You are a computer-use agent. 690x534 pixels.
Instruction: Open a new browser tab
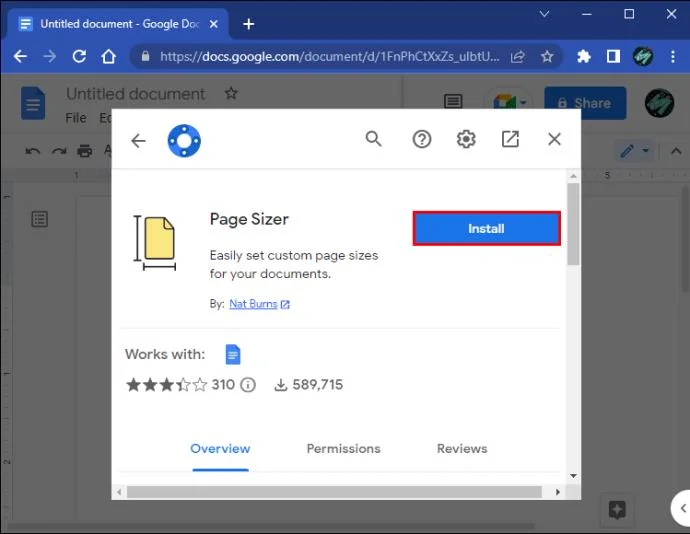(249, 24)
